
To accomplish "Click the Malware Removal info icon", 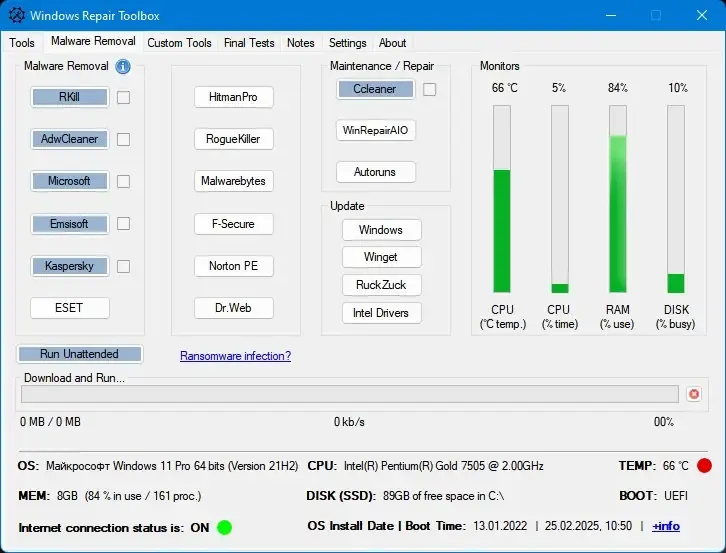I will coord(123,67).
